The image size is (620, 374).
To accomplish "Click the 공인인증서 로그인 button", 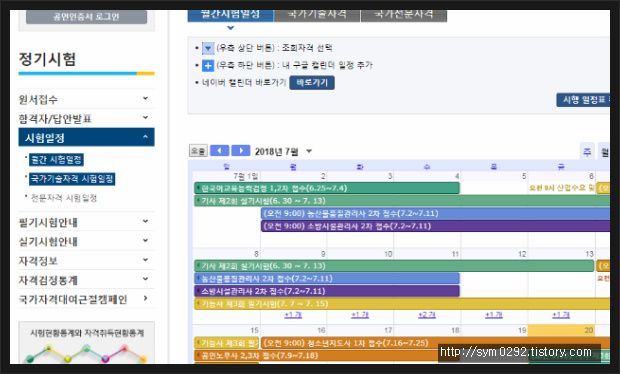I will point(86,17).
